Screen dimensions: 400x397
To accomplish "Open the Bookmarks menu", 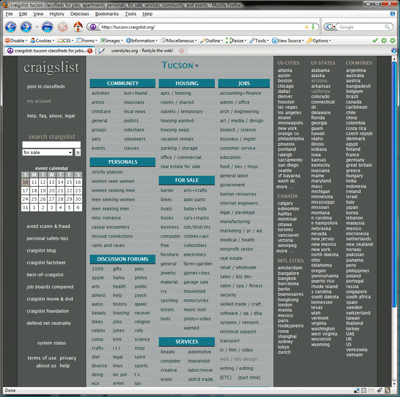I will pos(107,14).
